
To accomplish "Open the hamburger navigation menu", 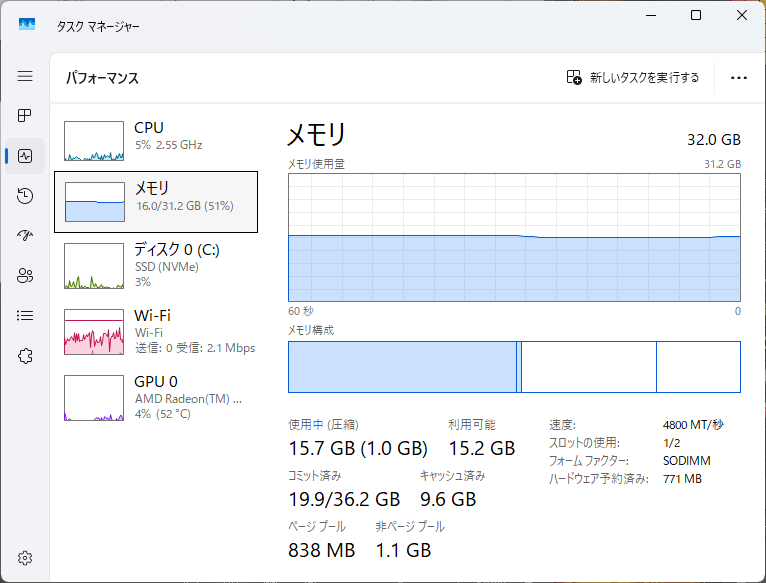I will coord(25,76).
